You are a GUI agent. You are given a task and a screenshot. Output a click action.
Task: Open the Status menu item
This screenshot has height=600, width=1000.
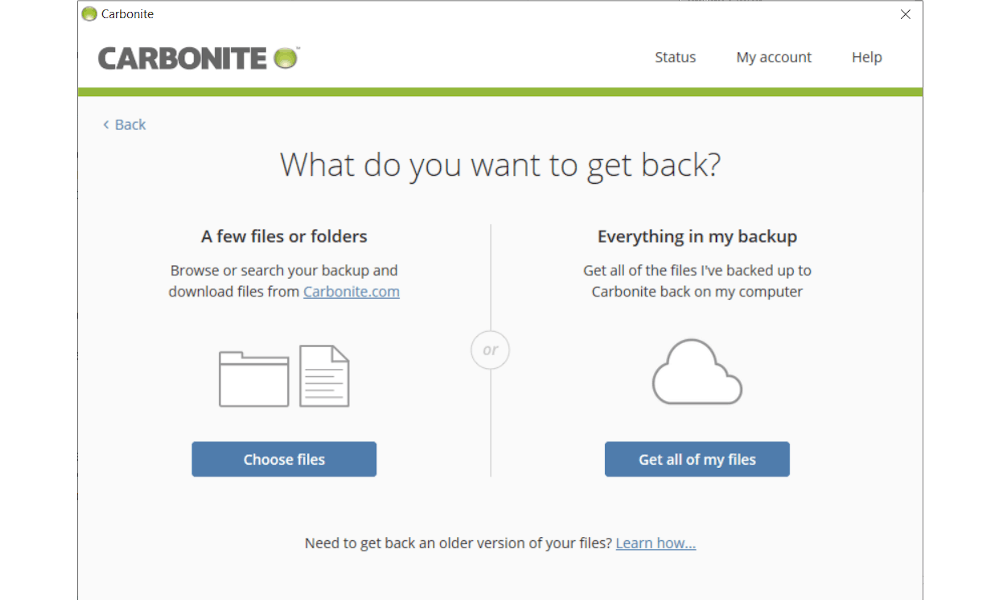click(675, 57)
